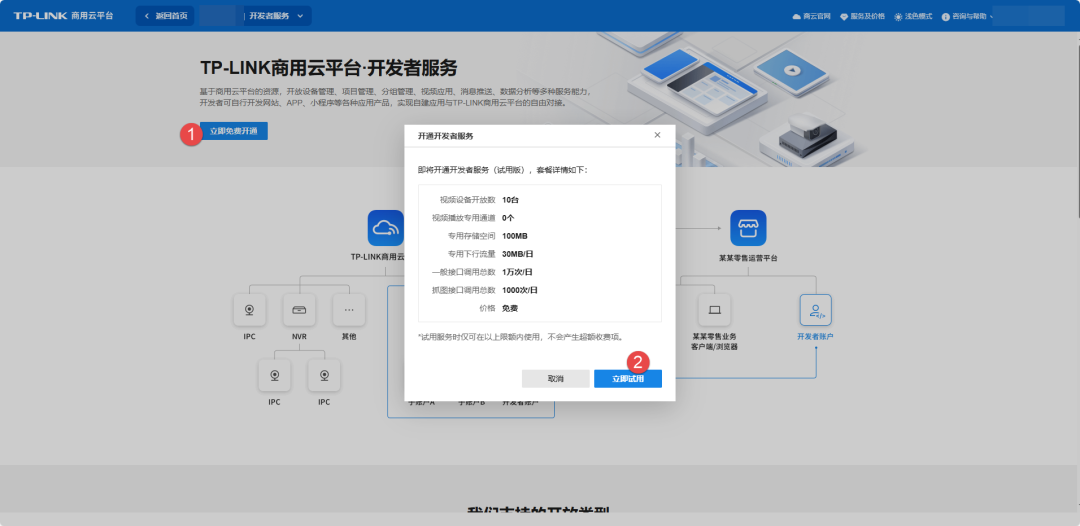The width and height of the screenshot is (1080, 526).
Task: Click 取消 in the dialog
Action: click(x=556, y=379)
